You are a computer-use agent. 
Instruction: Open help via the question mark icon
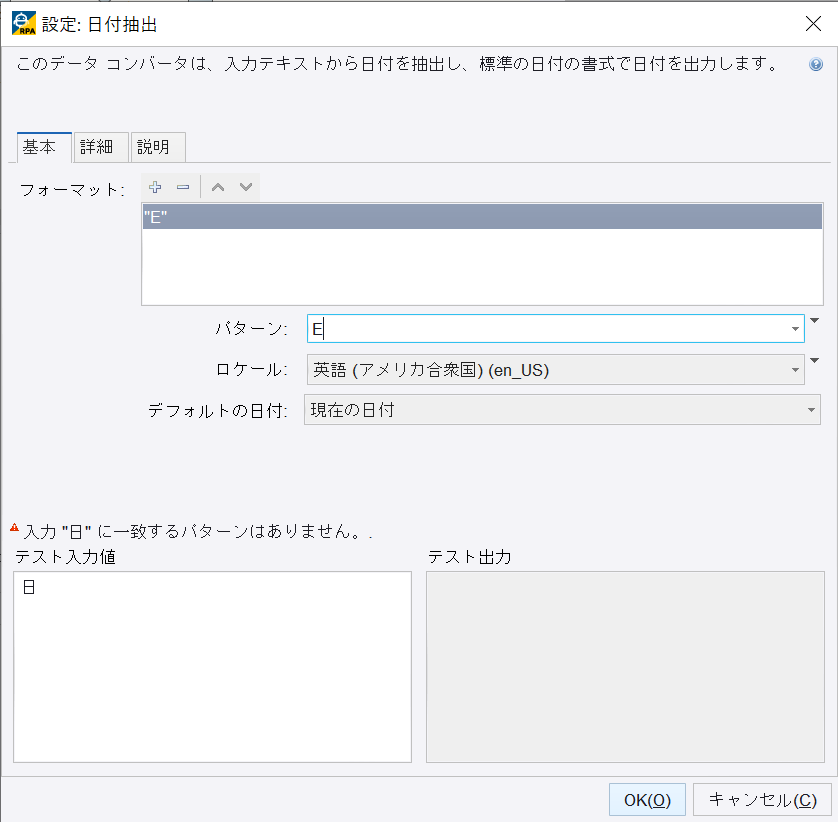[816, 64]
